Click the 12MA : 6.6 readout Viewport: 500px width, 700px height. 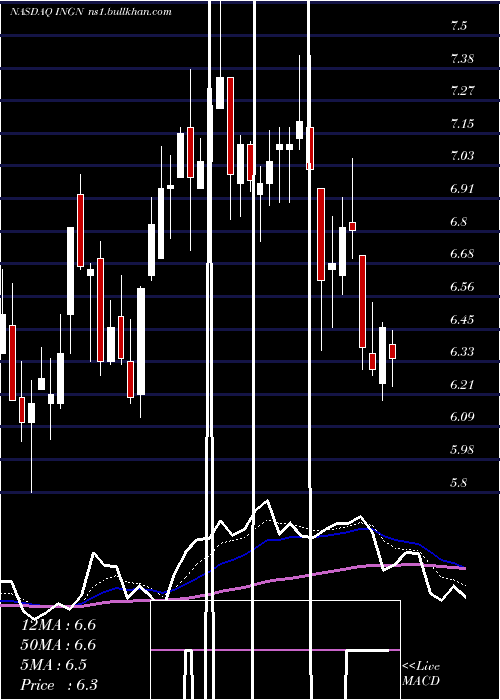(x=58, y=625)
